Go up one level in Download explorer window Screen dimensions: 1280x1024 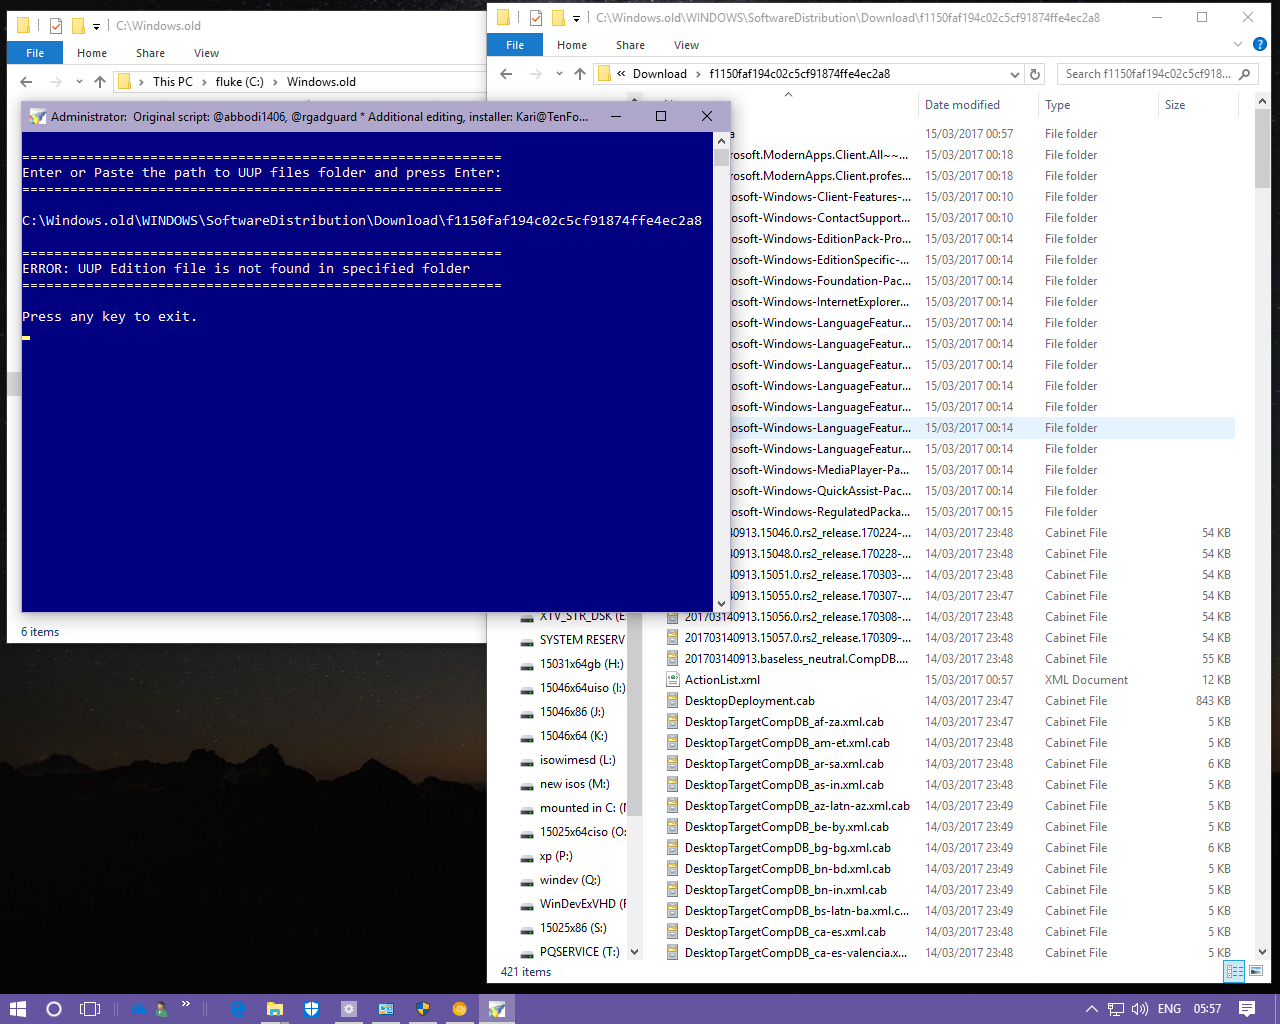(580, 74)
